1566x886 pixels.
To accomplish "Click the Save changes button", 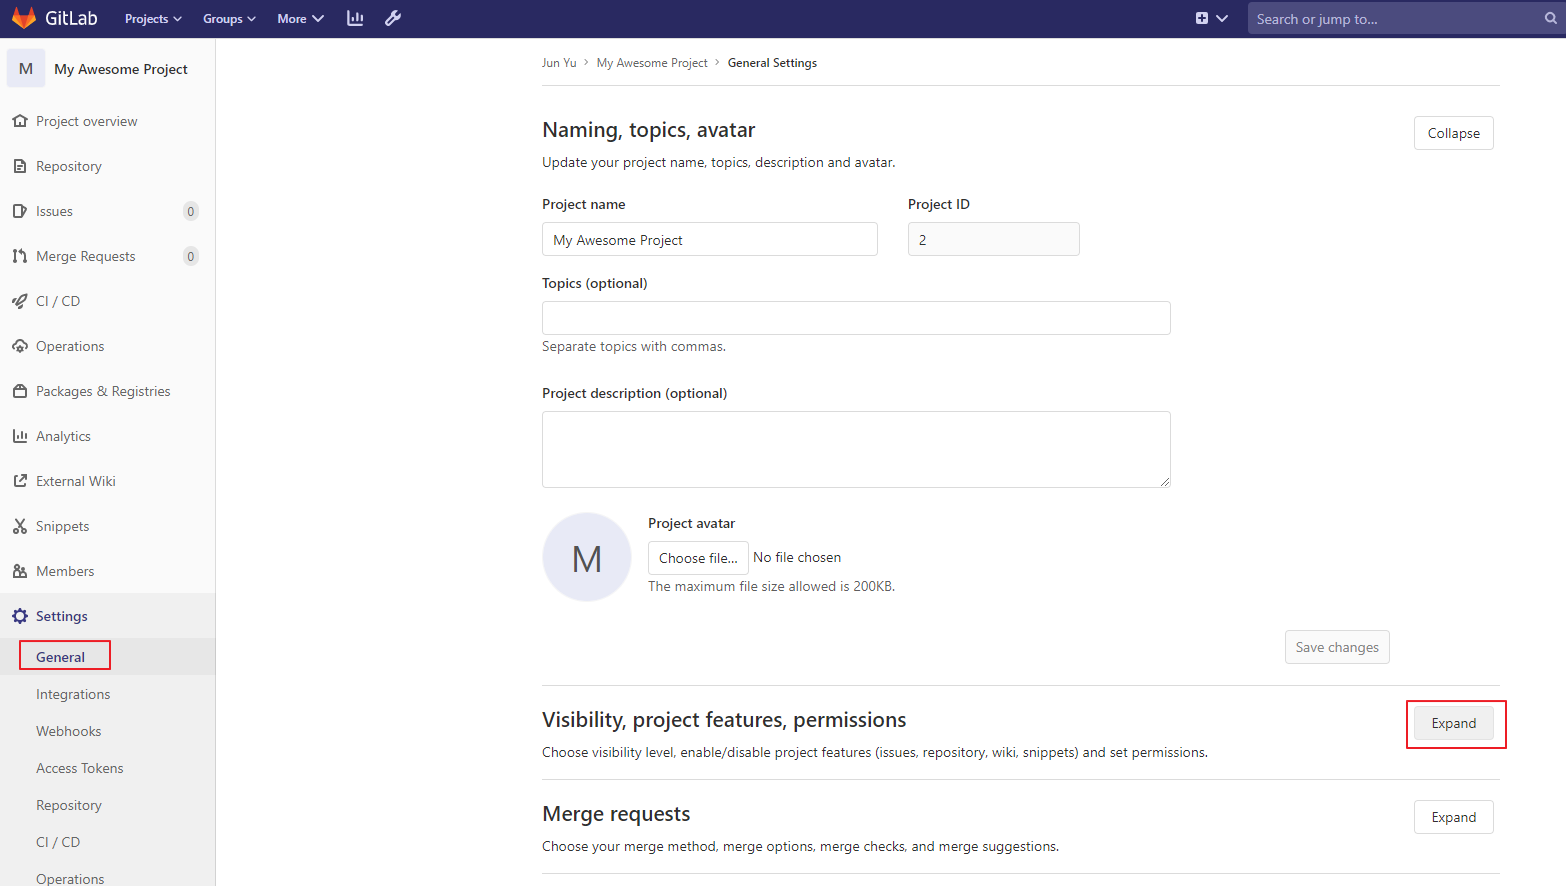I will tap(1337, 647).
